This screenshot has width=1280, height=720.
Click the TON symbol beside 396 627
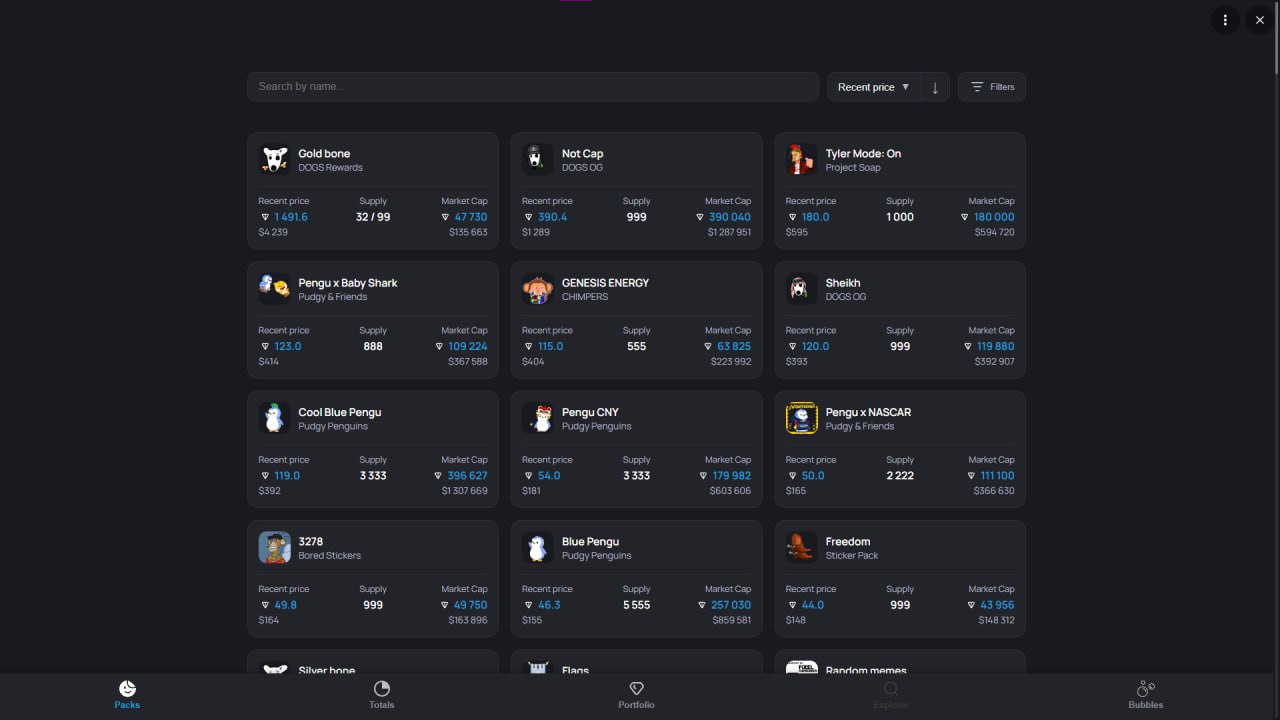point(439,476)
